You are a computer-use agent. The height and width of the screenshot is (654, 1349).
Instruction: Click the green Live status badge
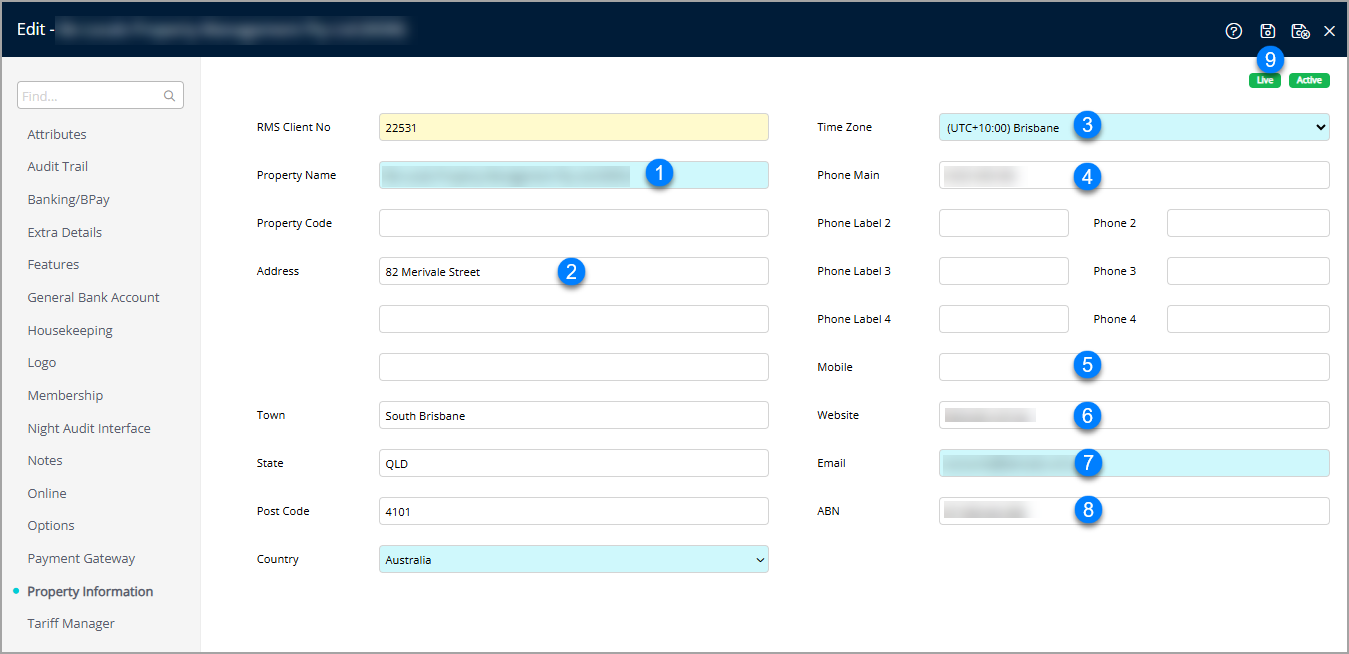tap(1264, 80)
